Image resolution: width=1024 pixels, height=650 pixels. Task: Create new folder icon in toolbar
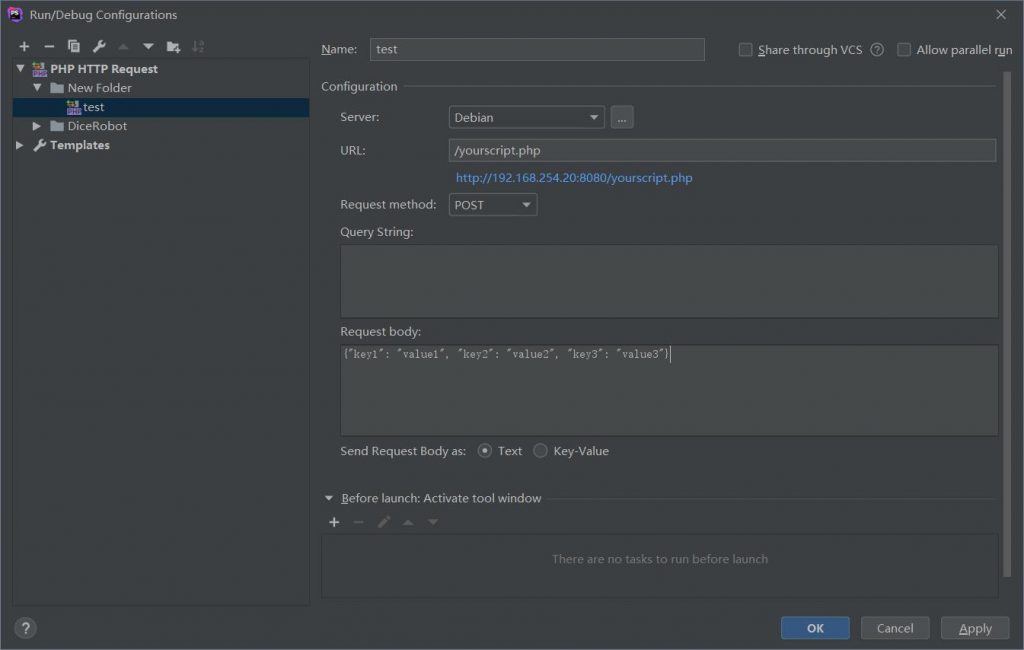(173, 46)
